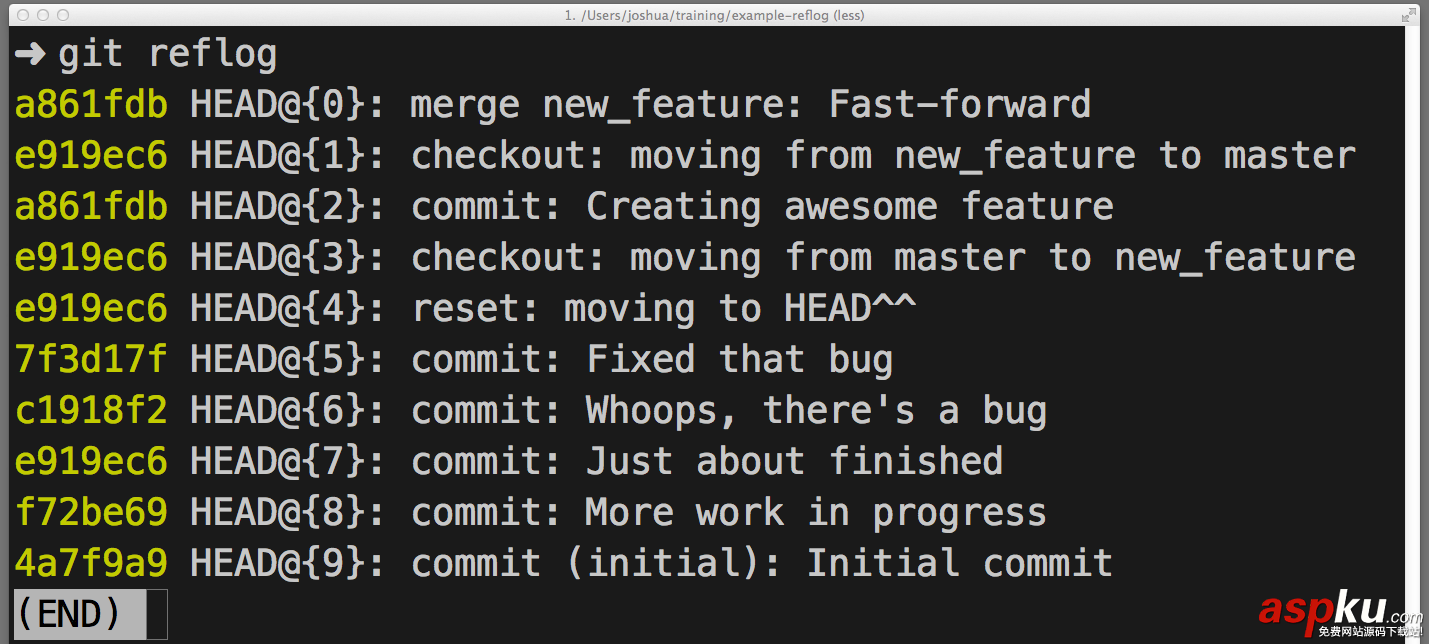This screenshot has height=644, width=1429.
Task: Click the 'git reflog' command text
Action: pyautogui.click(x=167, y=54)
